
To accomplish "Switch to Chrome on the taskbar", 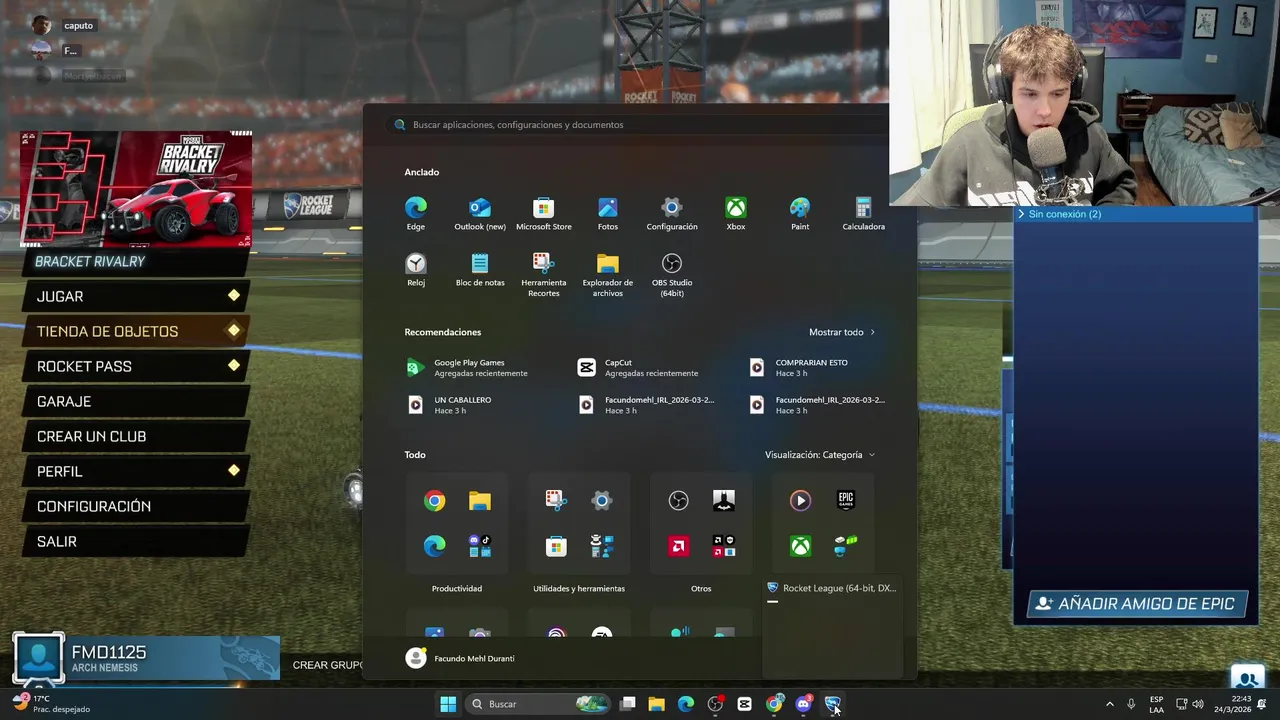I will (x=774, y=704).
